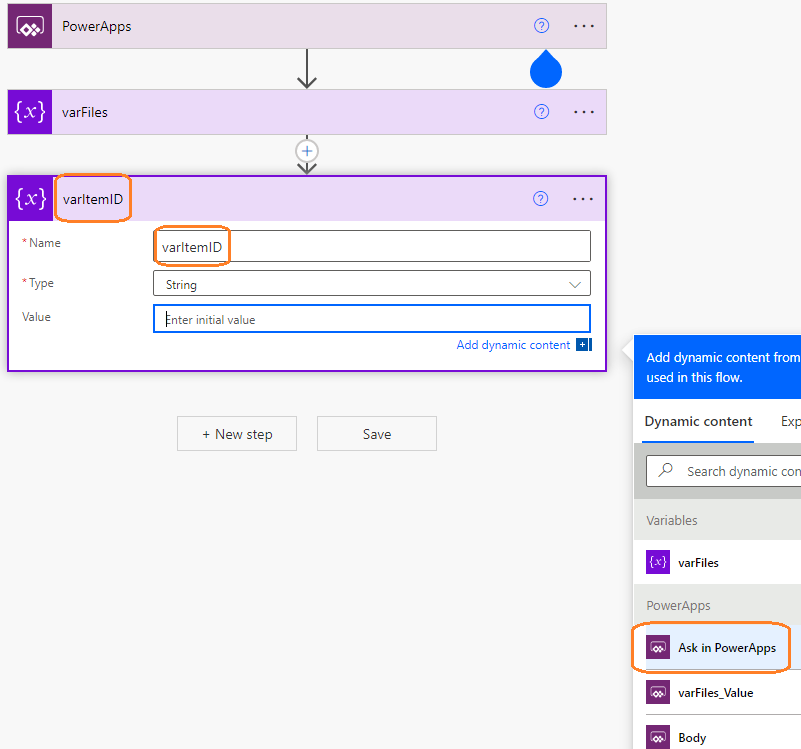Click the search magnifier icon in dynamic content

666,470
